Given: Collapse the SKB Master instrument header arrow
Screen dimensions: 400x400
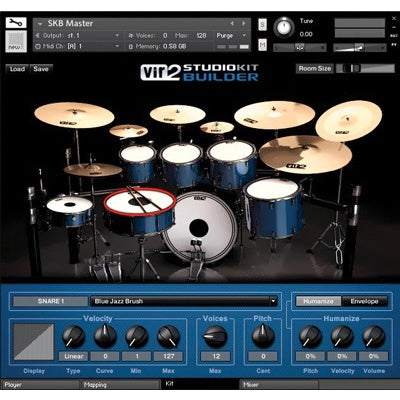Looking at the screenshot, I should [x=40, y=24].
